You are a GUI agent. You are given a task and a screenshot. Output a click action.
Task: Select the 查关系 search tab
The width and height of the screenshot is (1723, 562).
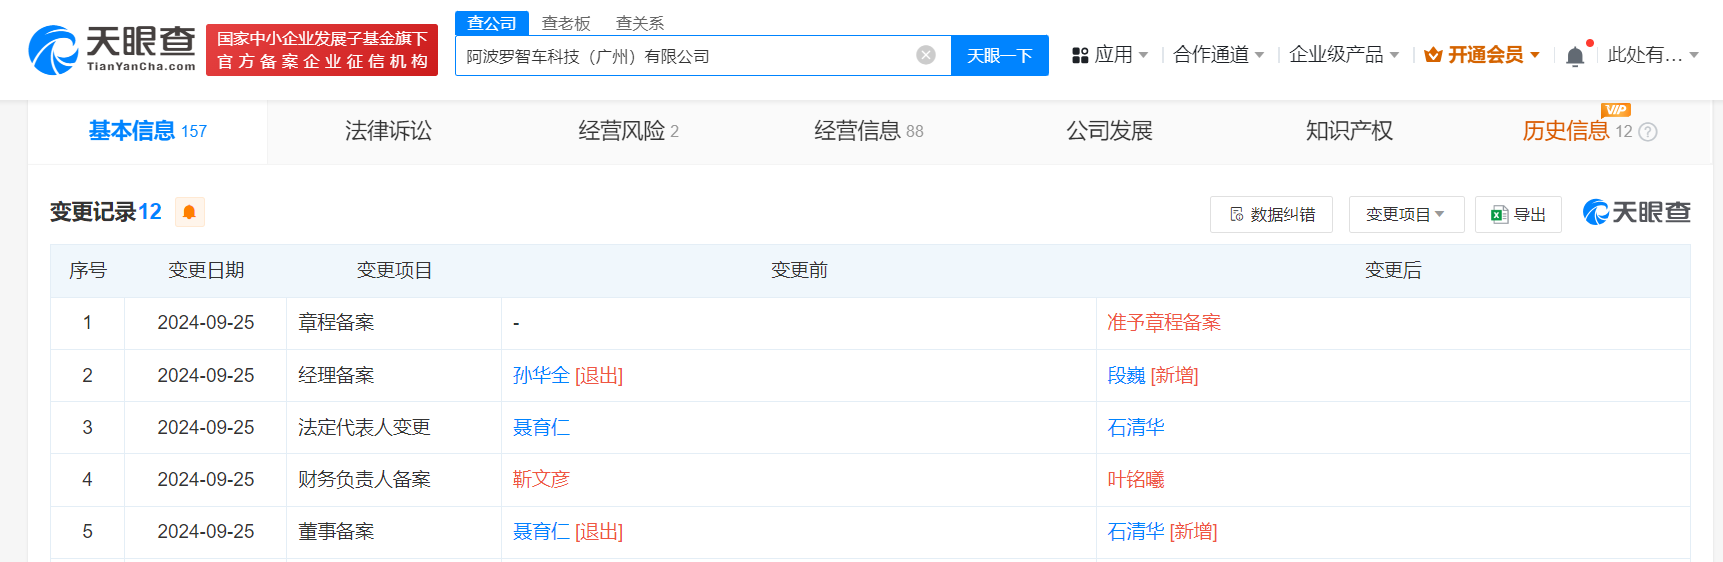(x=640, y=23)
